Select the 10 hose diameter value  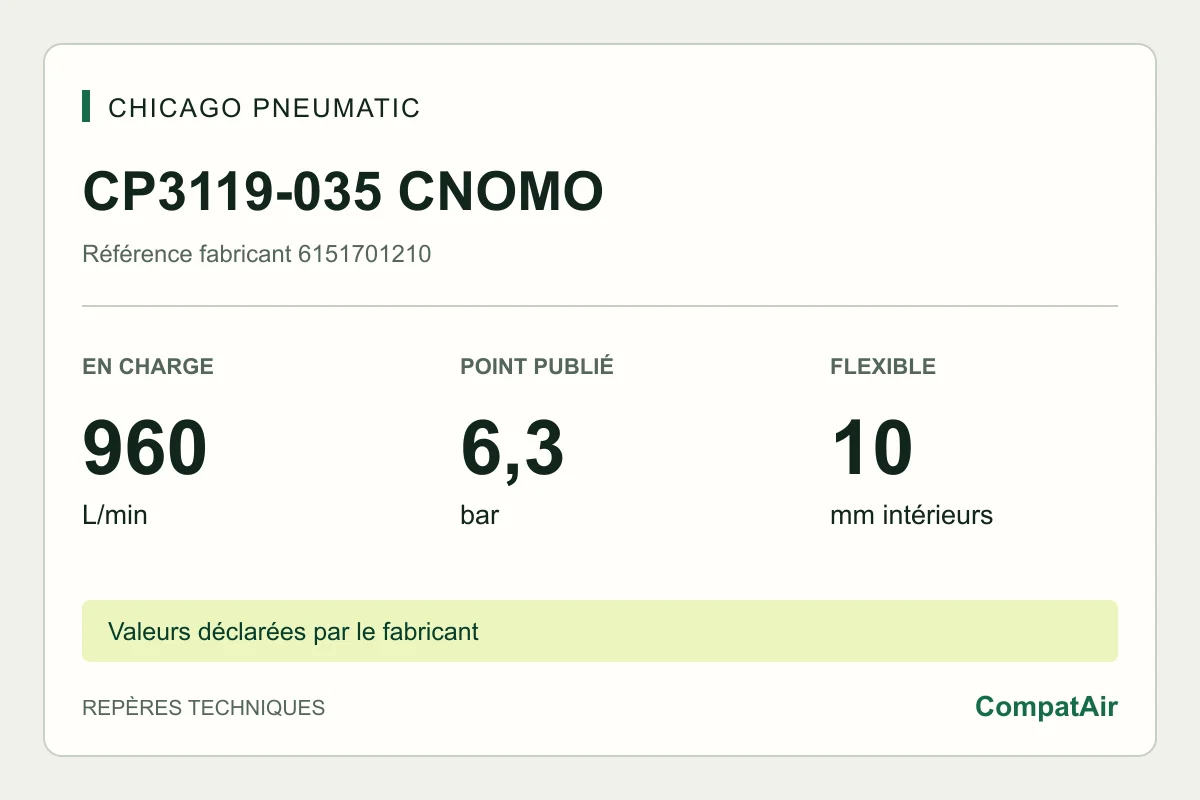pos(871,449)
